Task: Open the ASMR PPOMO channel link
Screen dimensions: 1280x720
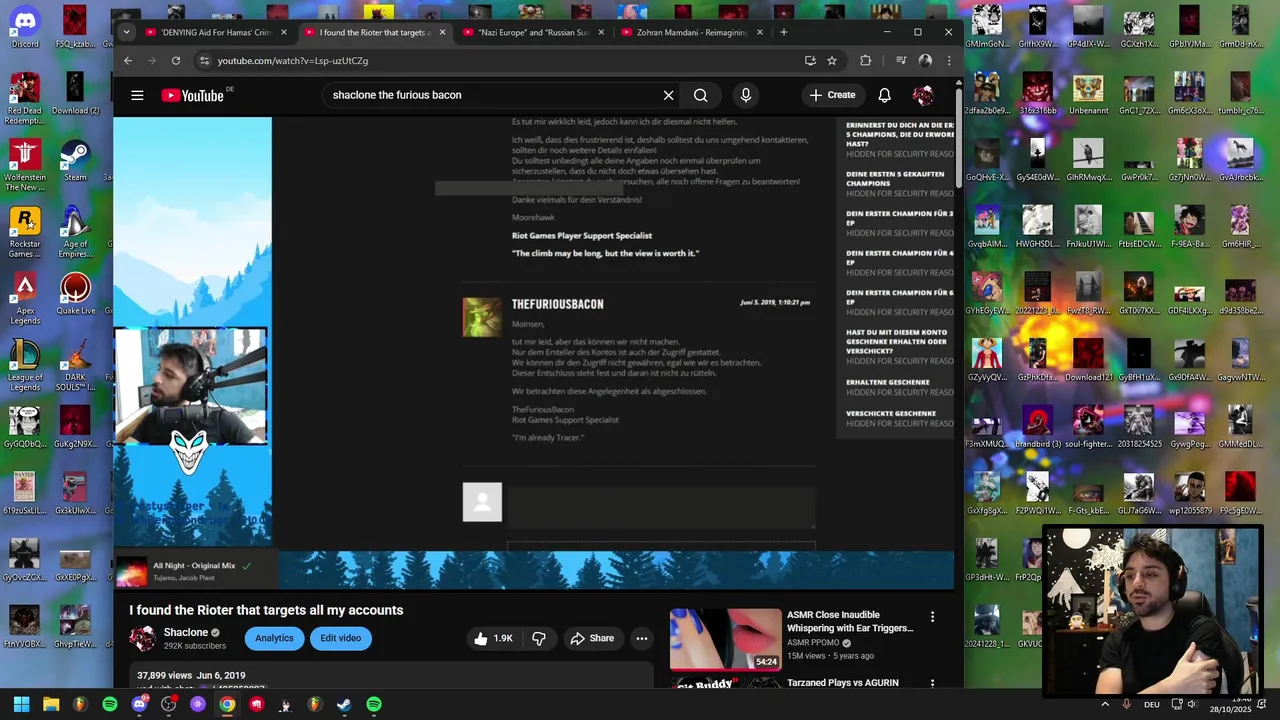Action: (813, 643)
